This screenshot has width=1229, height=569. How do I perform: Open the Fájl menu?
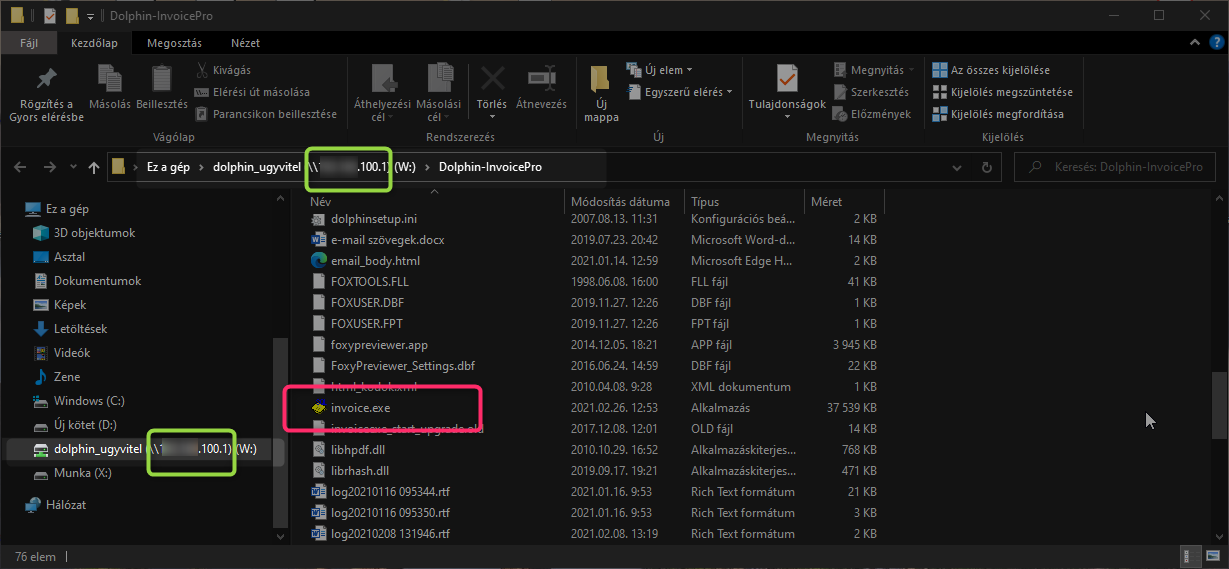point(29,43)
